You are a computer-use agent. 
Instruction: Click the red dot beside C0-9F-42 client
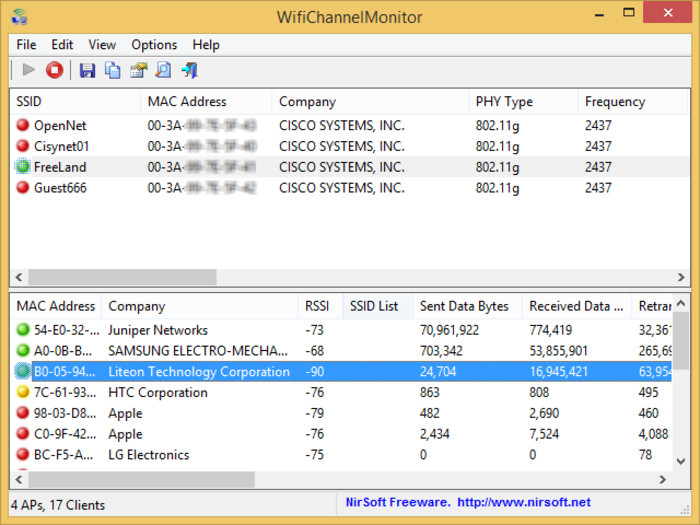(x=23, y=433)
